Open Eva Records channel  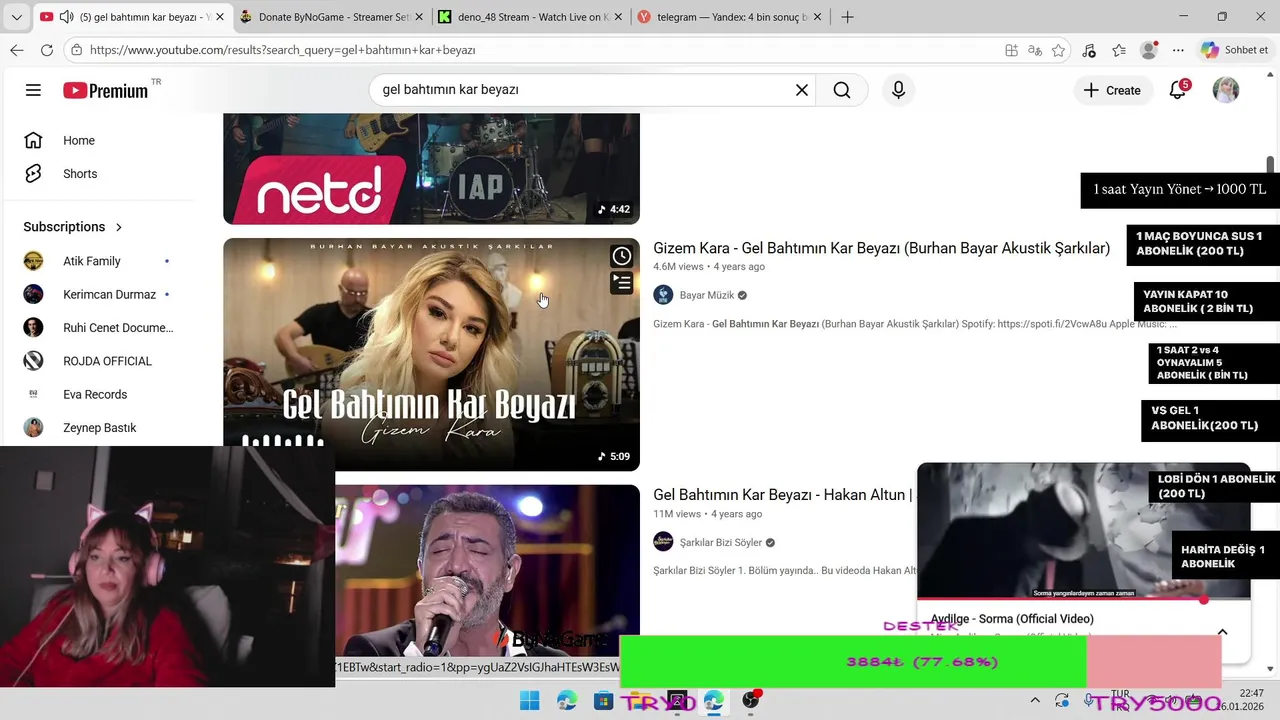pyautogui.click(x=97, y=394)
